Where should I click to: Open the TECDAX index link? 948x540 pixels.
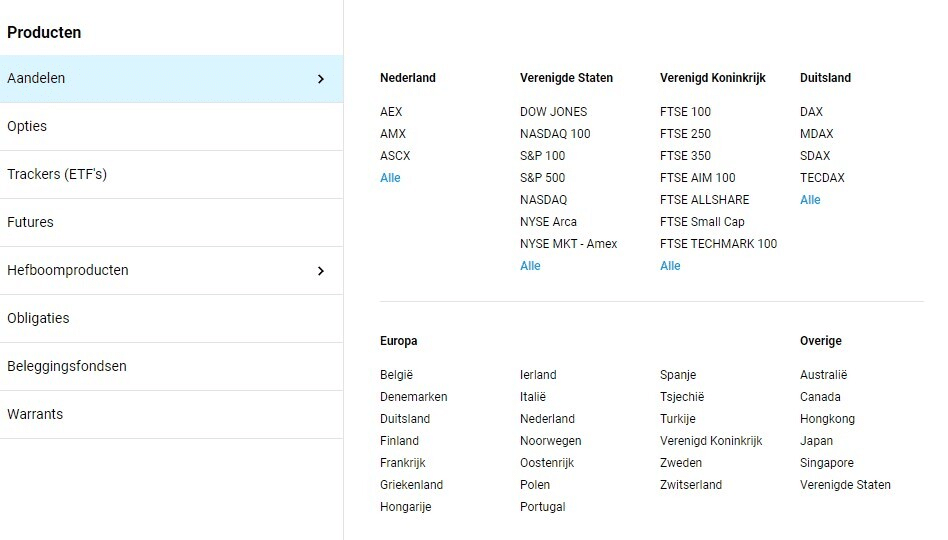click(x=822, y=178)
